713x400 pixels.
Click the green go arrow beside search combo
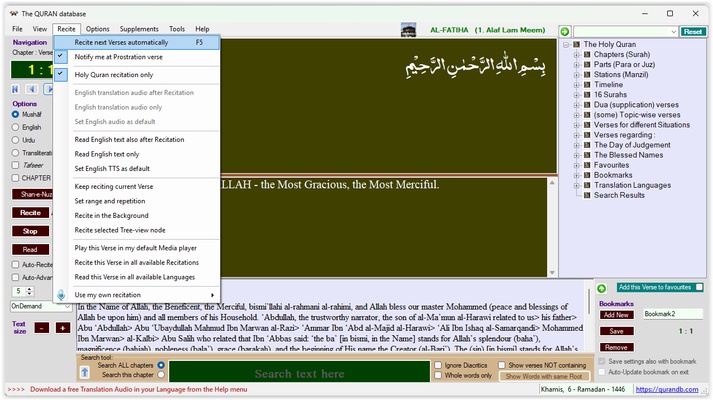[x=564, y=31]
